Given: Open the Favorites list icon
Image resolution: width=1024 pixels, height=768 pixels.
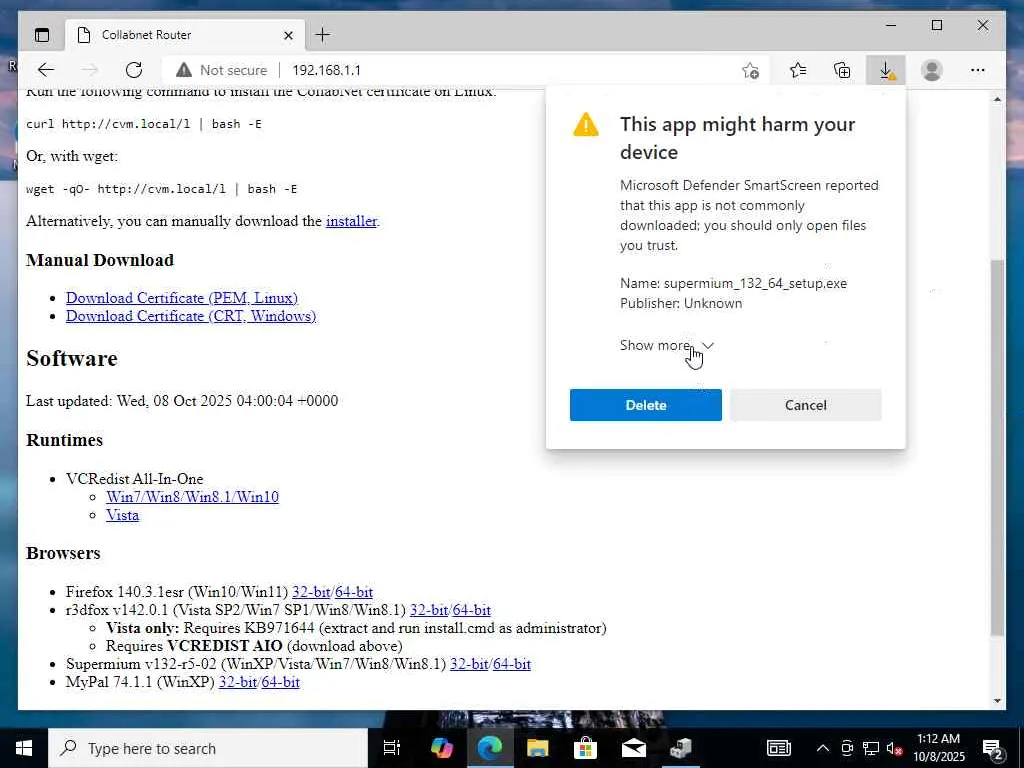Looking at the screenshot, I should 797,70.
